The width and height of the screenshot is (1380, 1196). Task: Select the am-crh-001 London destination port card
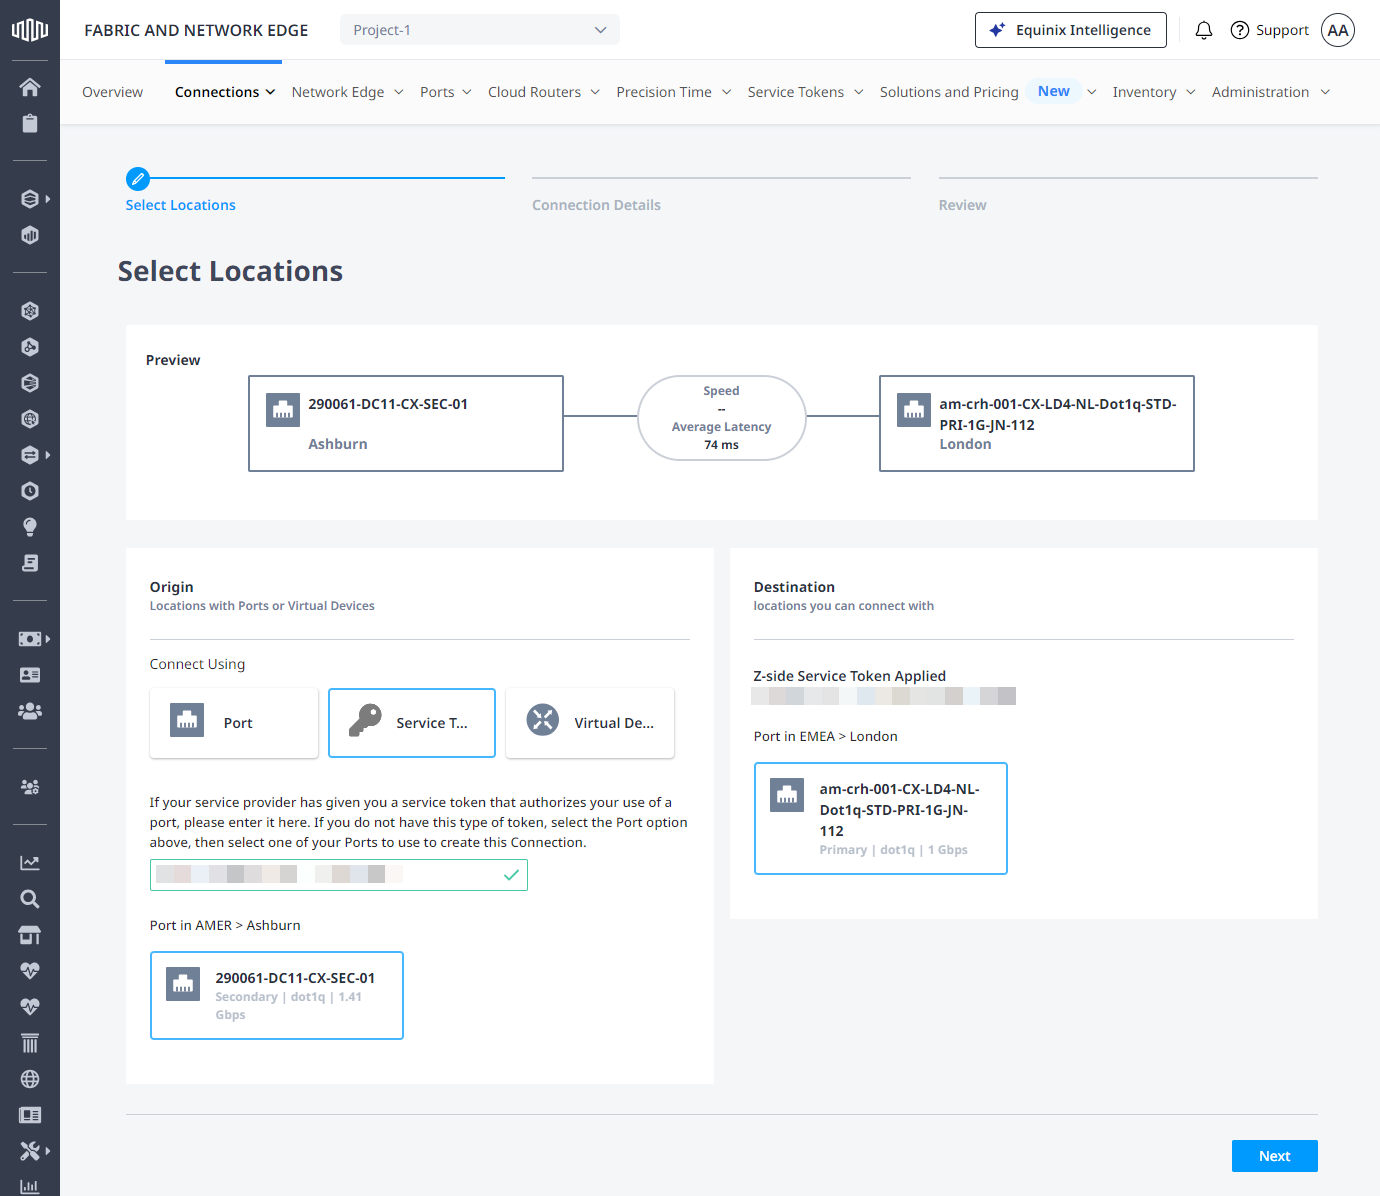(881, 819)
